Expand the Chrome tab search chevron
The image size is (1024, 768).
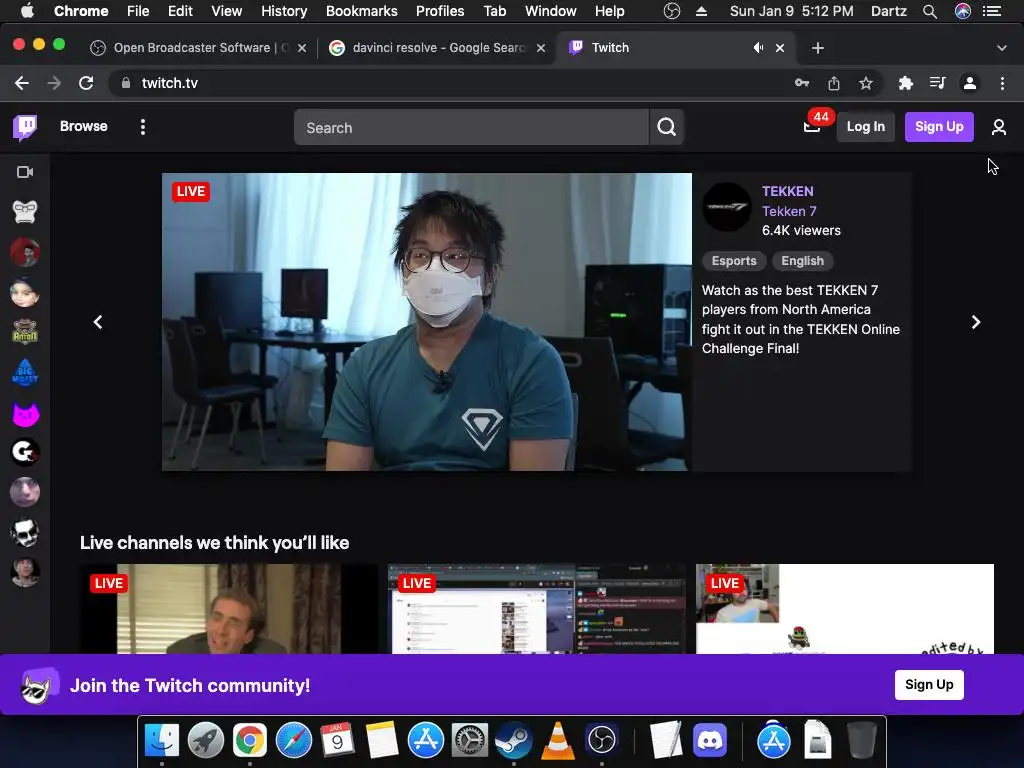[1001, 48]
